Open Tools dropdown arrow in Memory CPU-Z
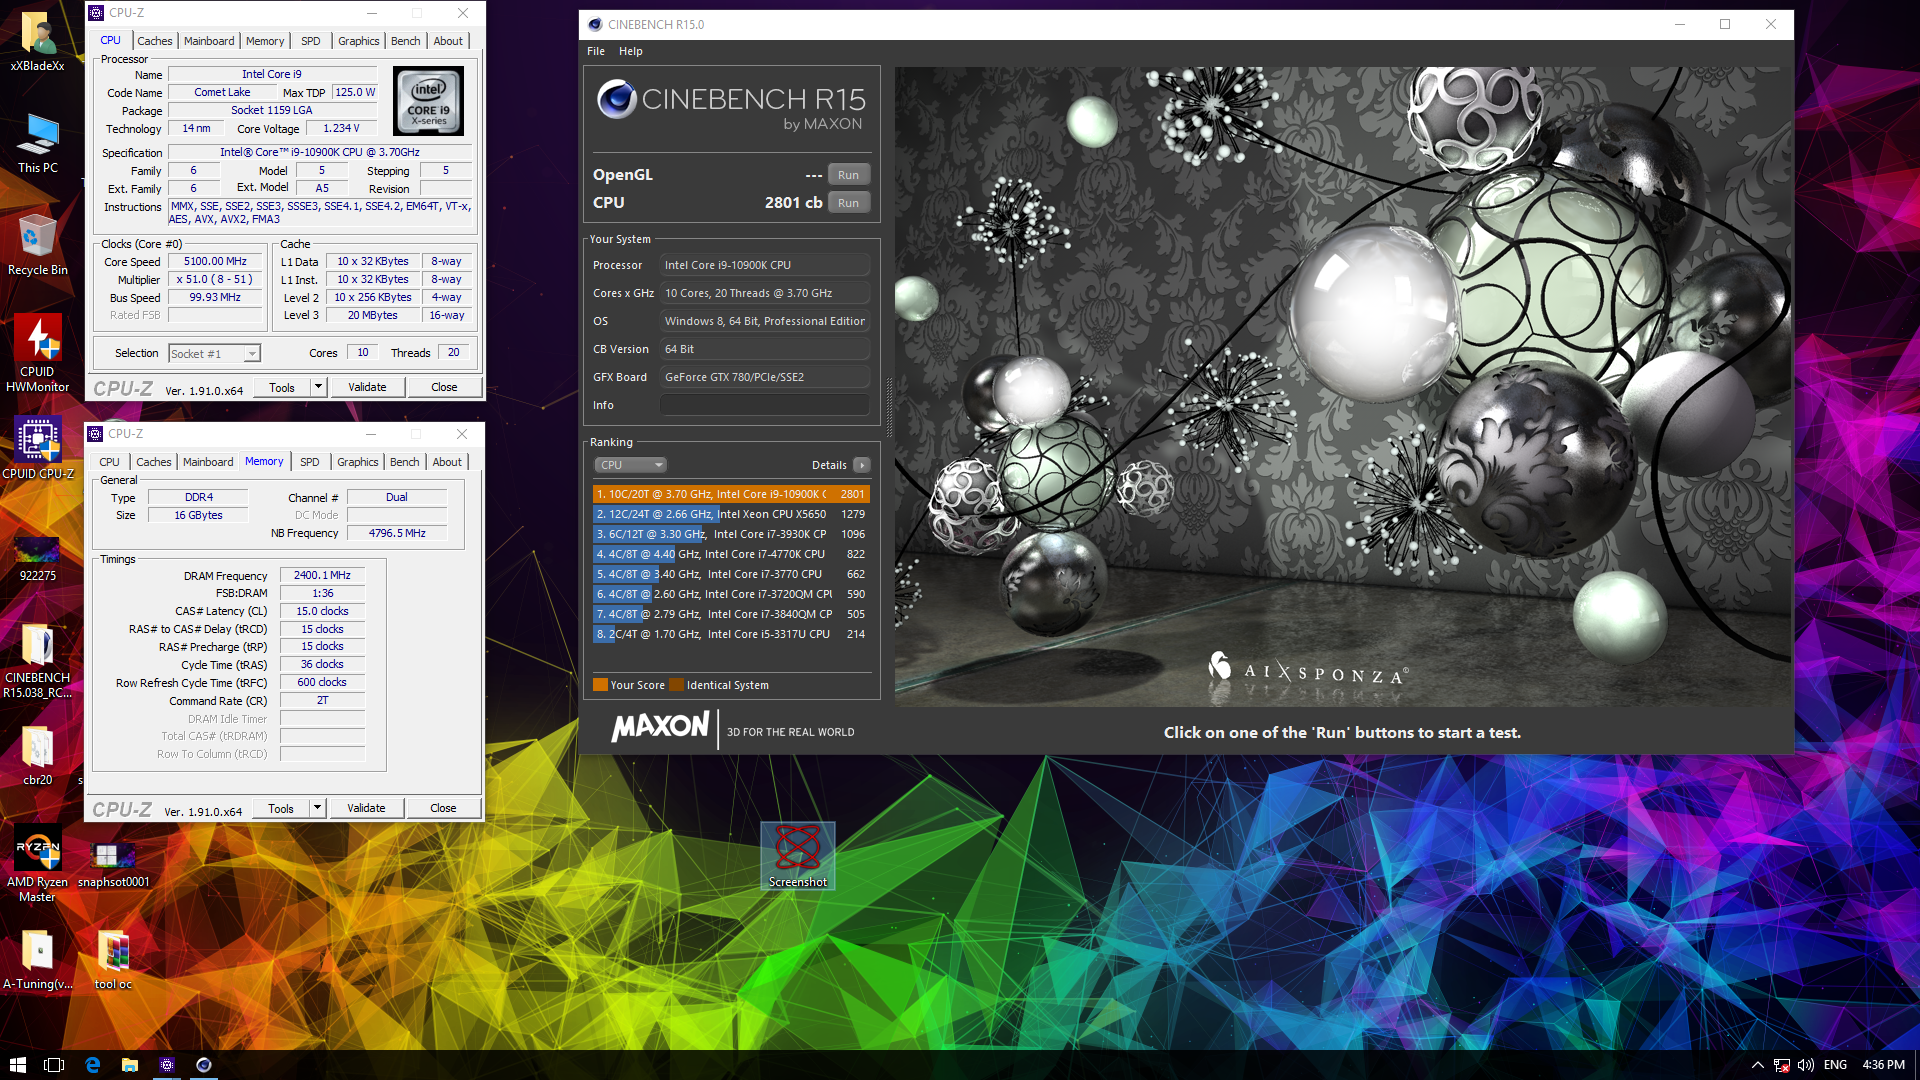This screenshot has width=1920, height=1080. 317,808
